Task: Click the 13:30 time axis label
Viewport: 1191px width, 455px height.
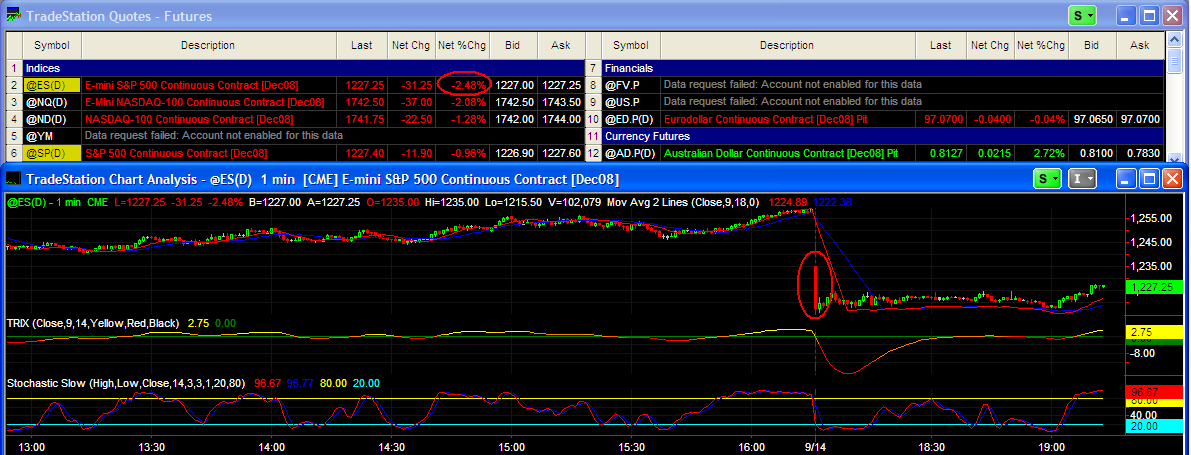Action: [x=151, y=446]
